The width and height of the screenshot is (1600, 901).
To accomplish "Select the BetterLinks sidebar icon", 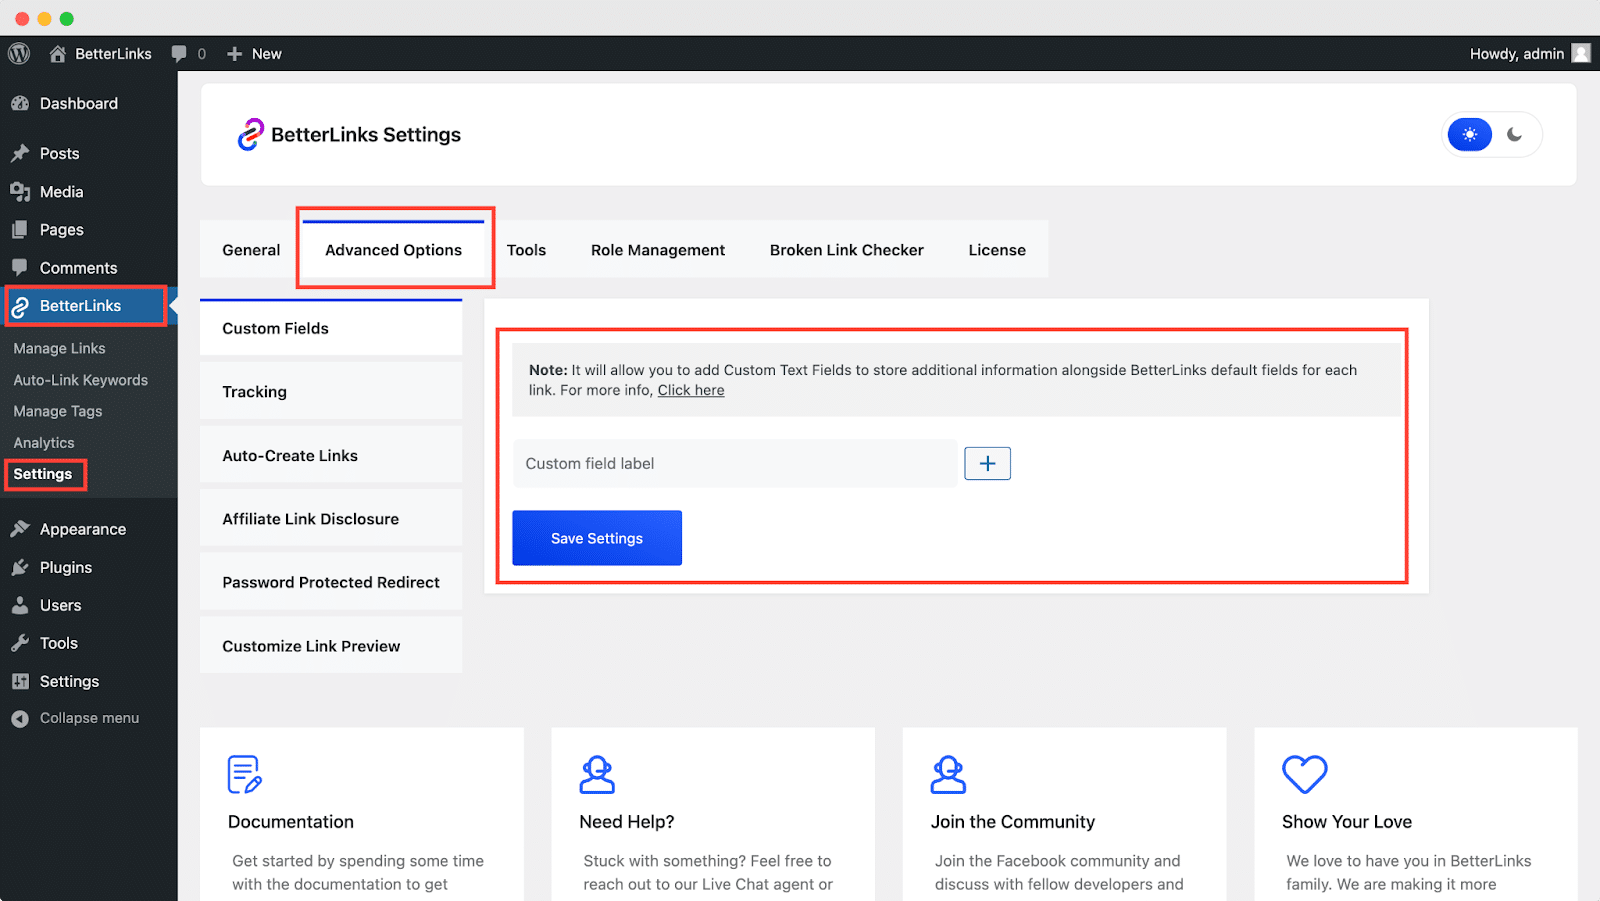I will coord(21,306).
